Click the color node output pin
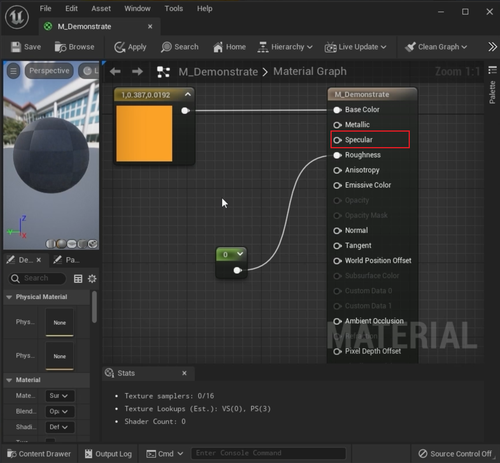This screenshot has width=500, height=463. (185, 111)
